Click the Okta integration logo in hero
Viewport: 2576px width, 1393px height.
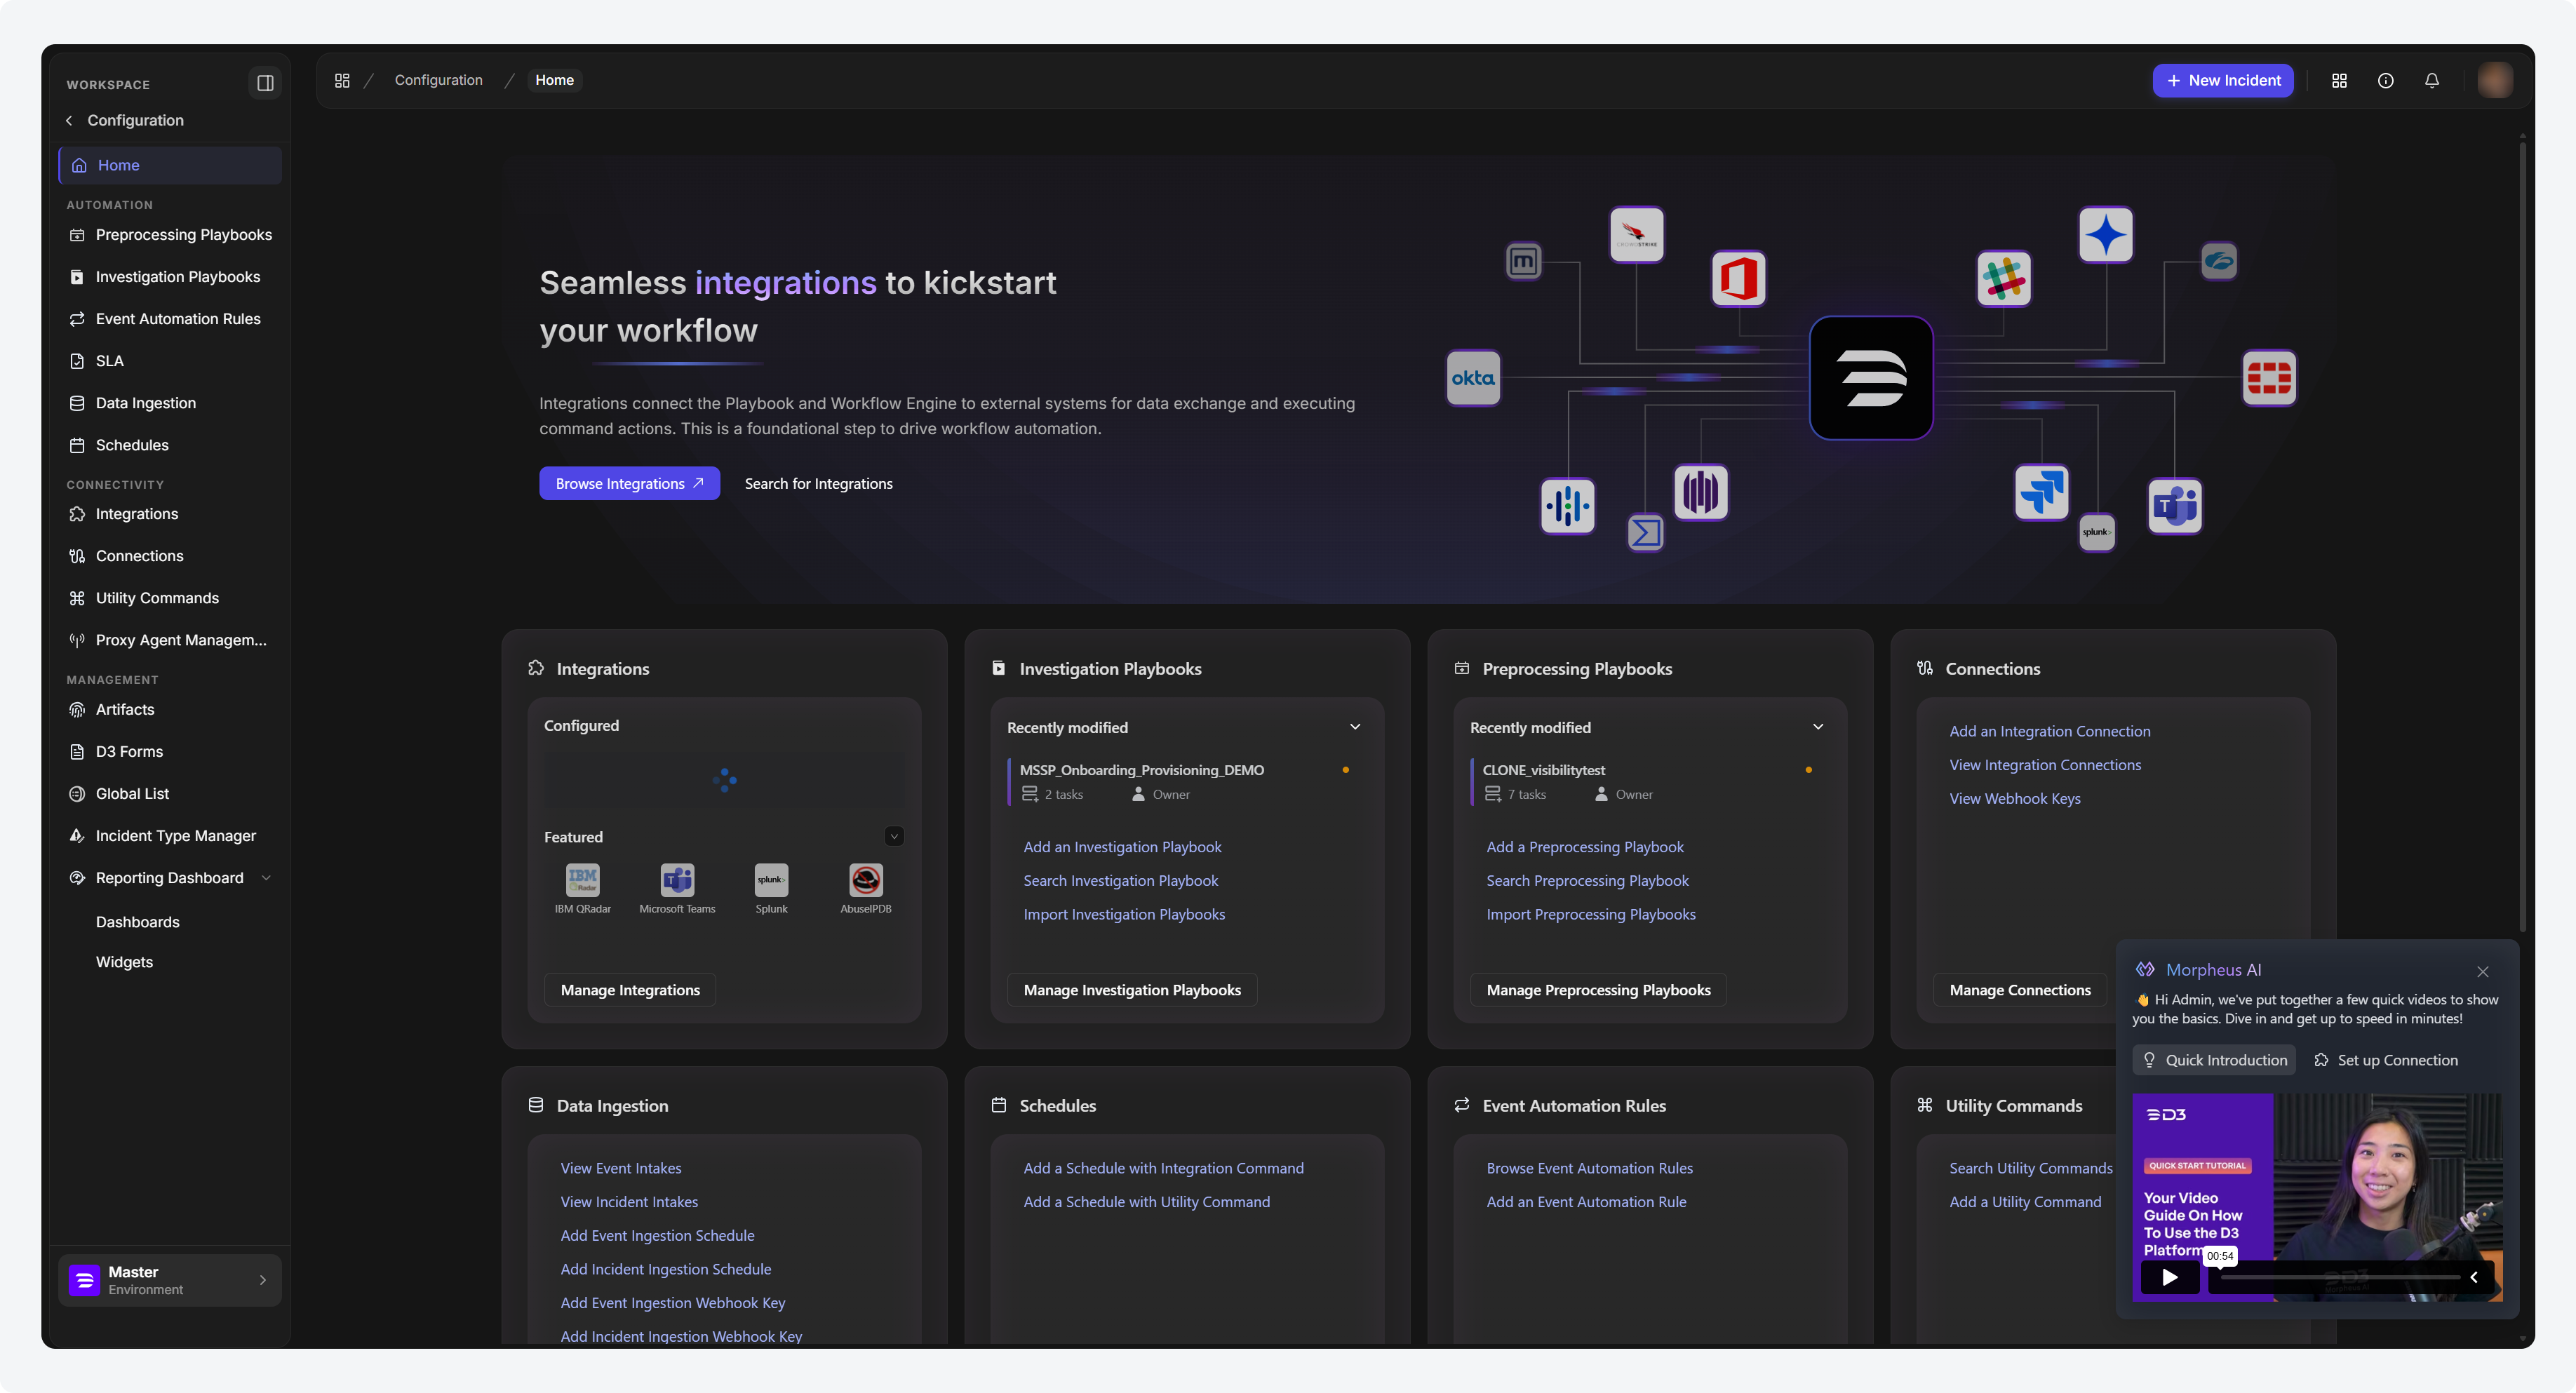click(1473, 378)
